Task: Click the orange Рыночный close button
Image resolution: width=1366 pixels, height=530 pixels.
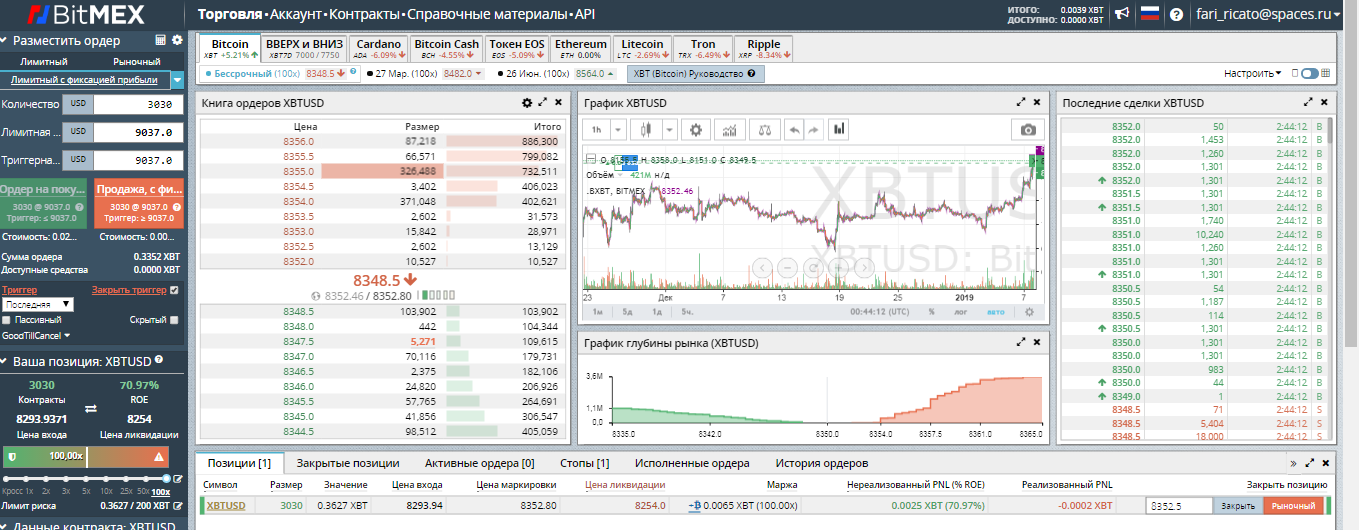Action: click(1293, 506)
